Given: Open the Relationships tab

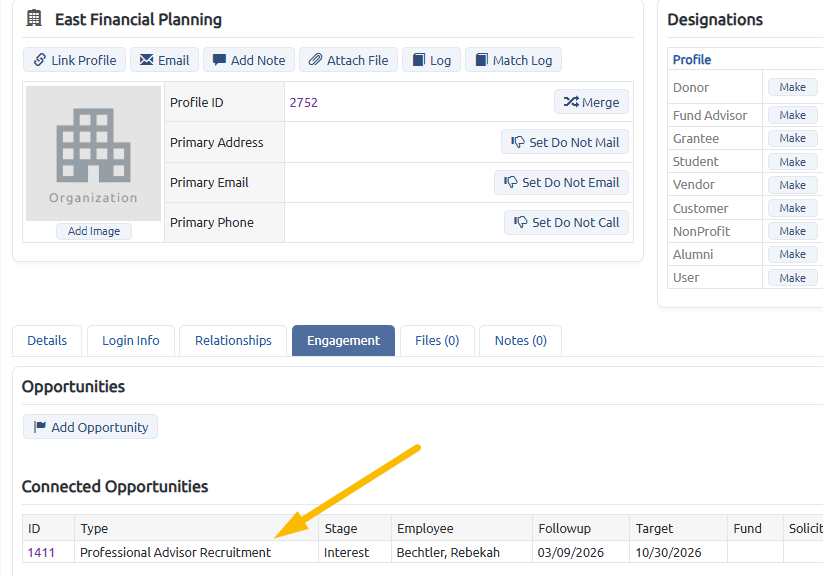Looking at the screenshot, I should click(x=233, y=341).
